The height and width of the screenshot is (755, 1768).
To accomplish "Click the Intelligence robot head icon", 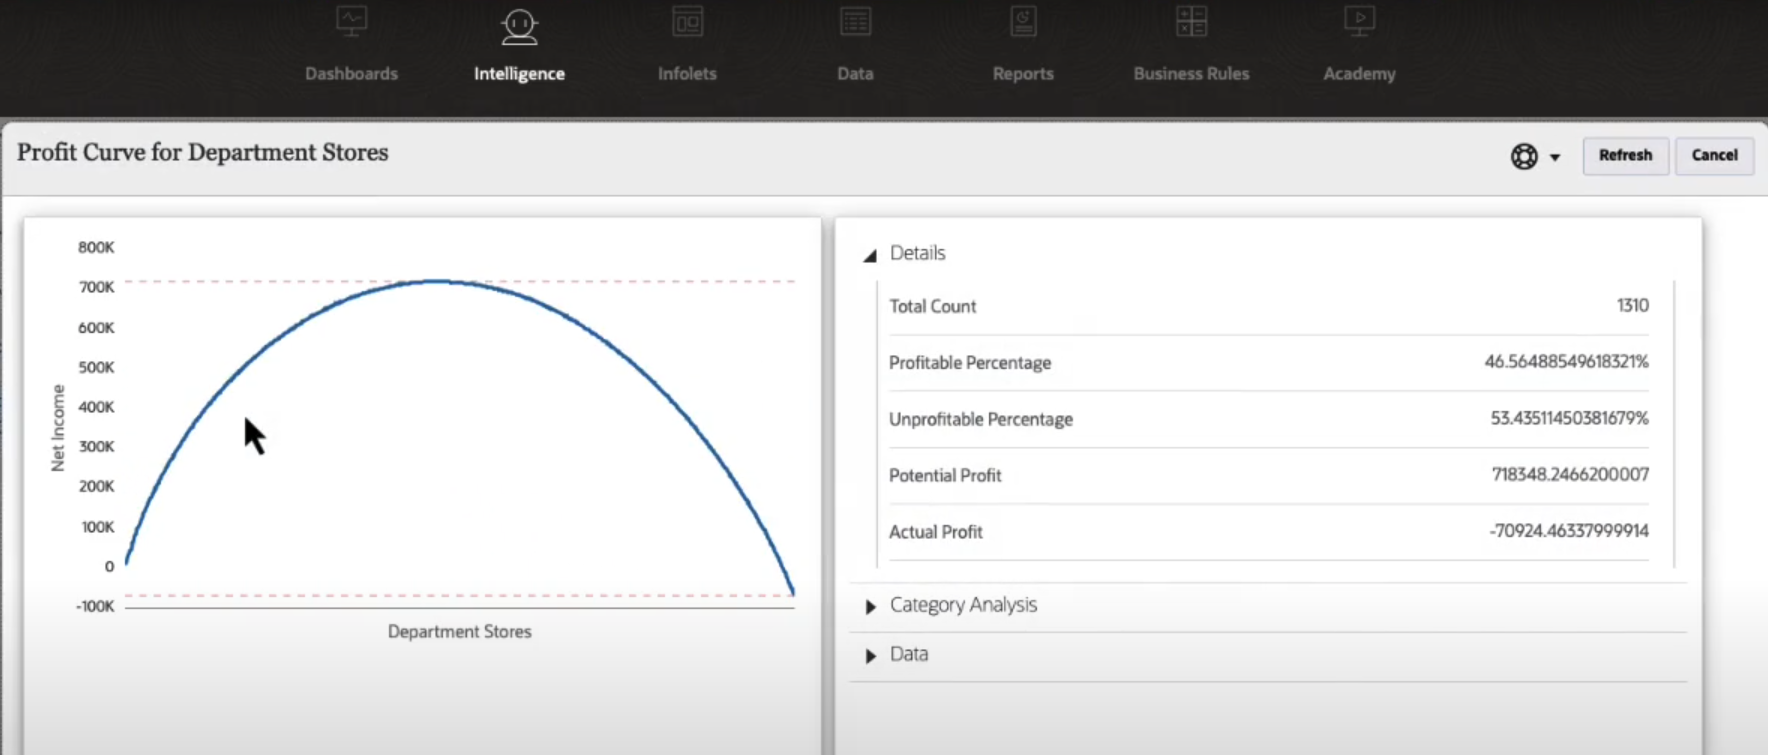I will [x=519, y=26].
